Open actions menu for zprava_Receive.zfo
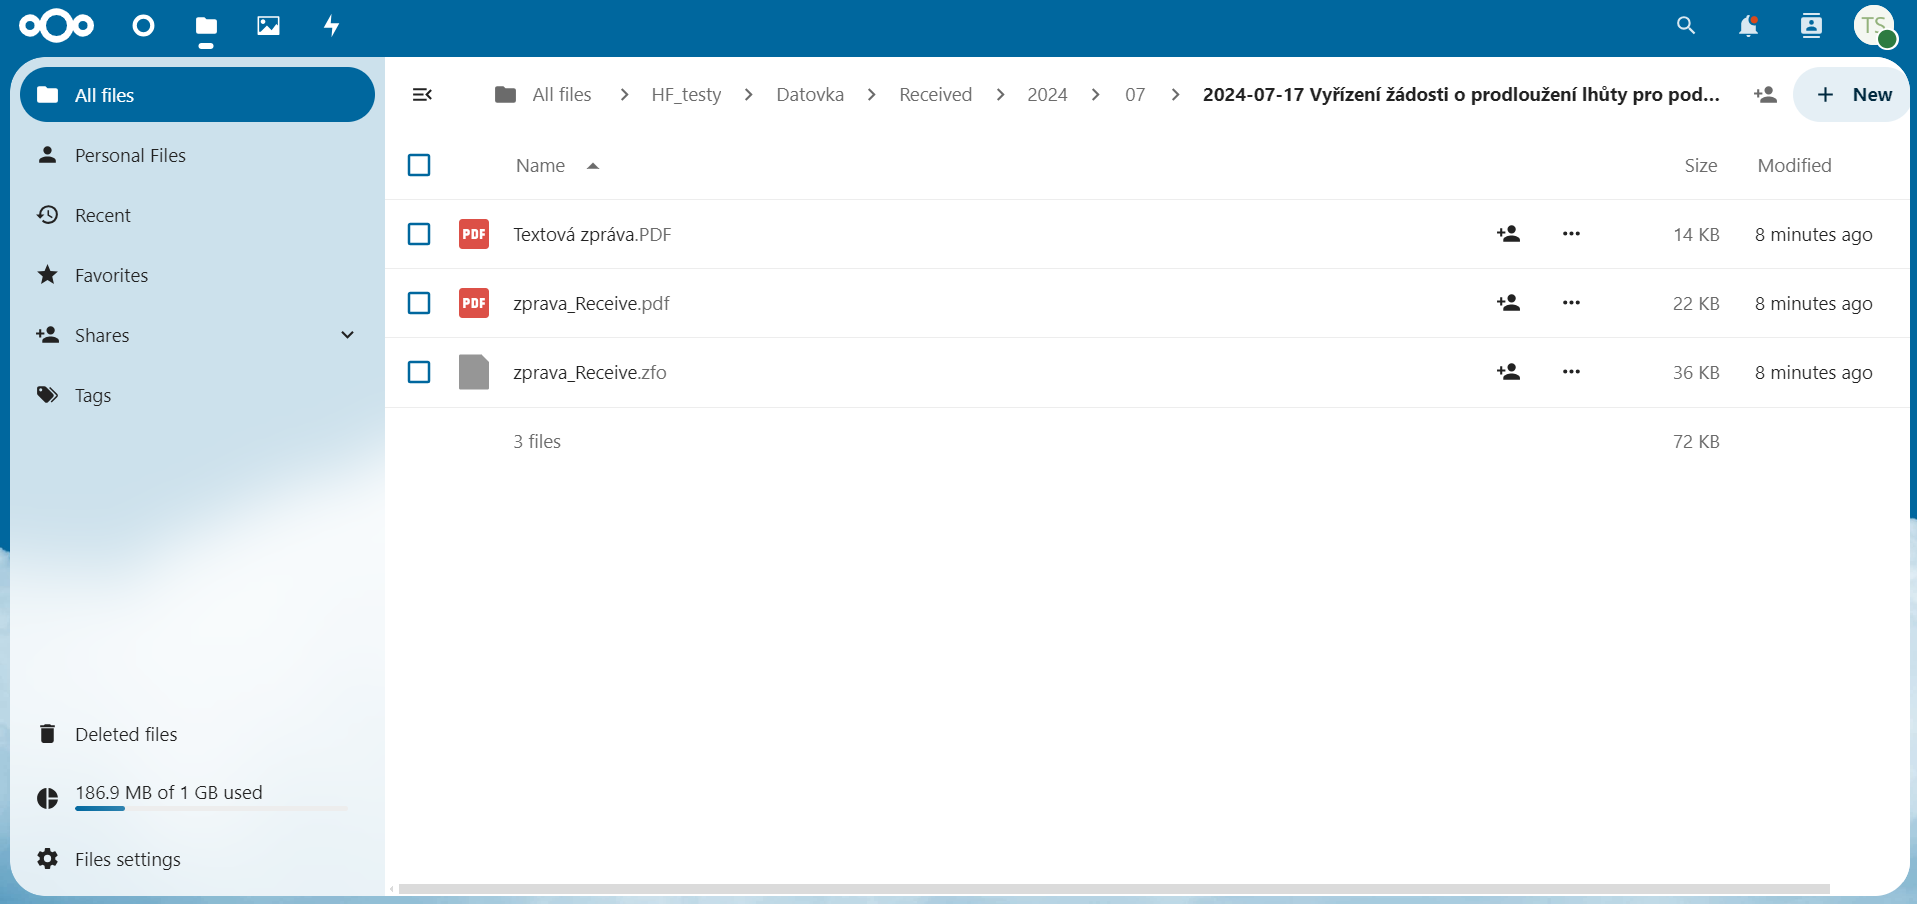Screen dimensions: 1917x904 (x=1571, y=372)
